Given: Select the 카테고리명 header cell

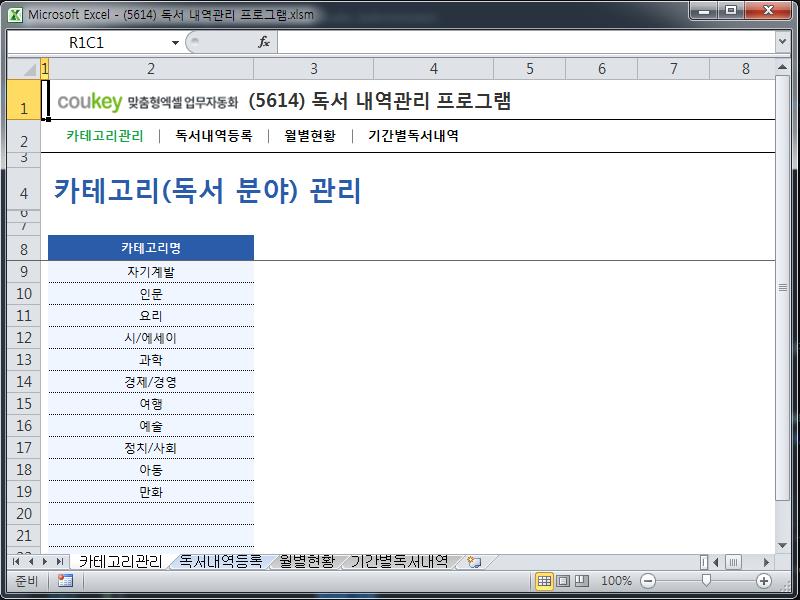Looking at the screenshot, I should tap(151, 248).
